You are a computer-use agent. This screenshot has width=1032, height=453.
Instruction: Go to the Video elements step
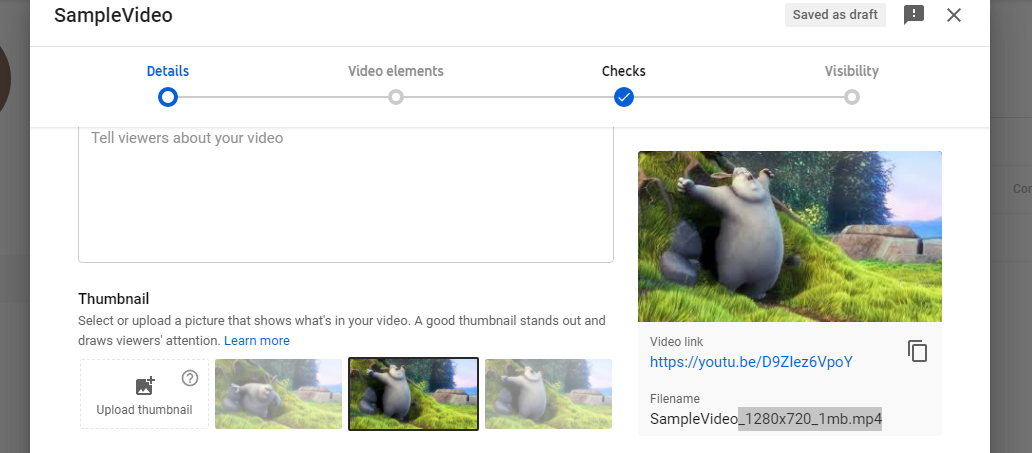396,71
